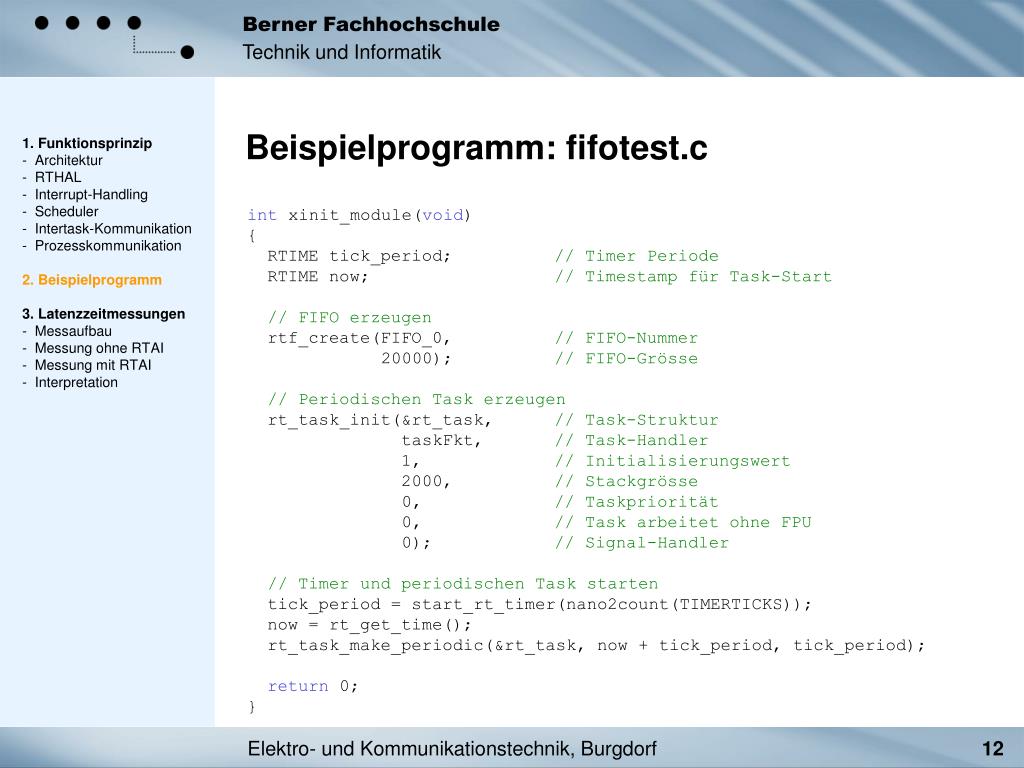This screenshot has height=768, width=1024.
Task: Select the Interrupt-Handling outline item
Action: pos(90,194)
